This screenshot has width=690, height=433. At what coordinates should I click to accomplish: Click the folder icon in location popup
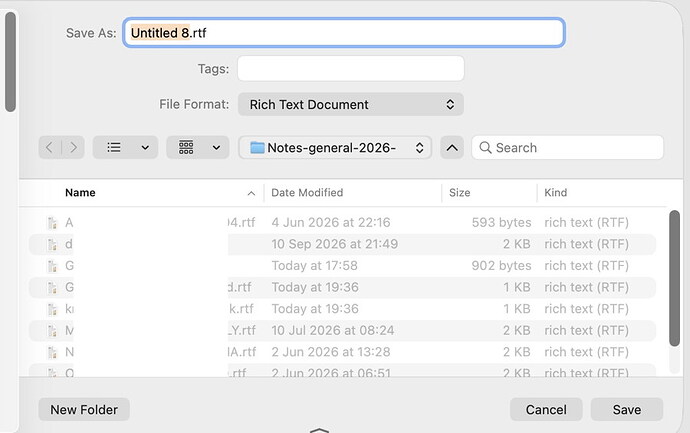(257, 147)
